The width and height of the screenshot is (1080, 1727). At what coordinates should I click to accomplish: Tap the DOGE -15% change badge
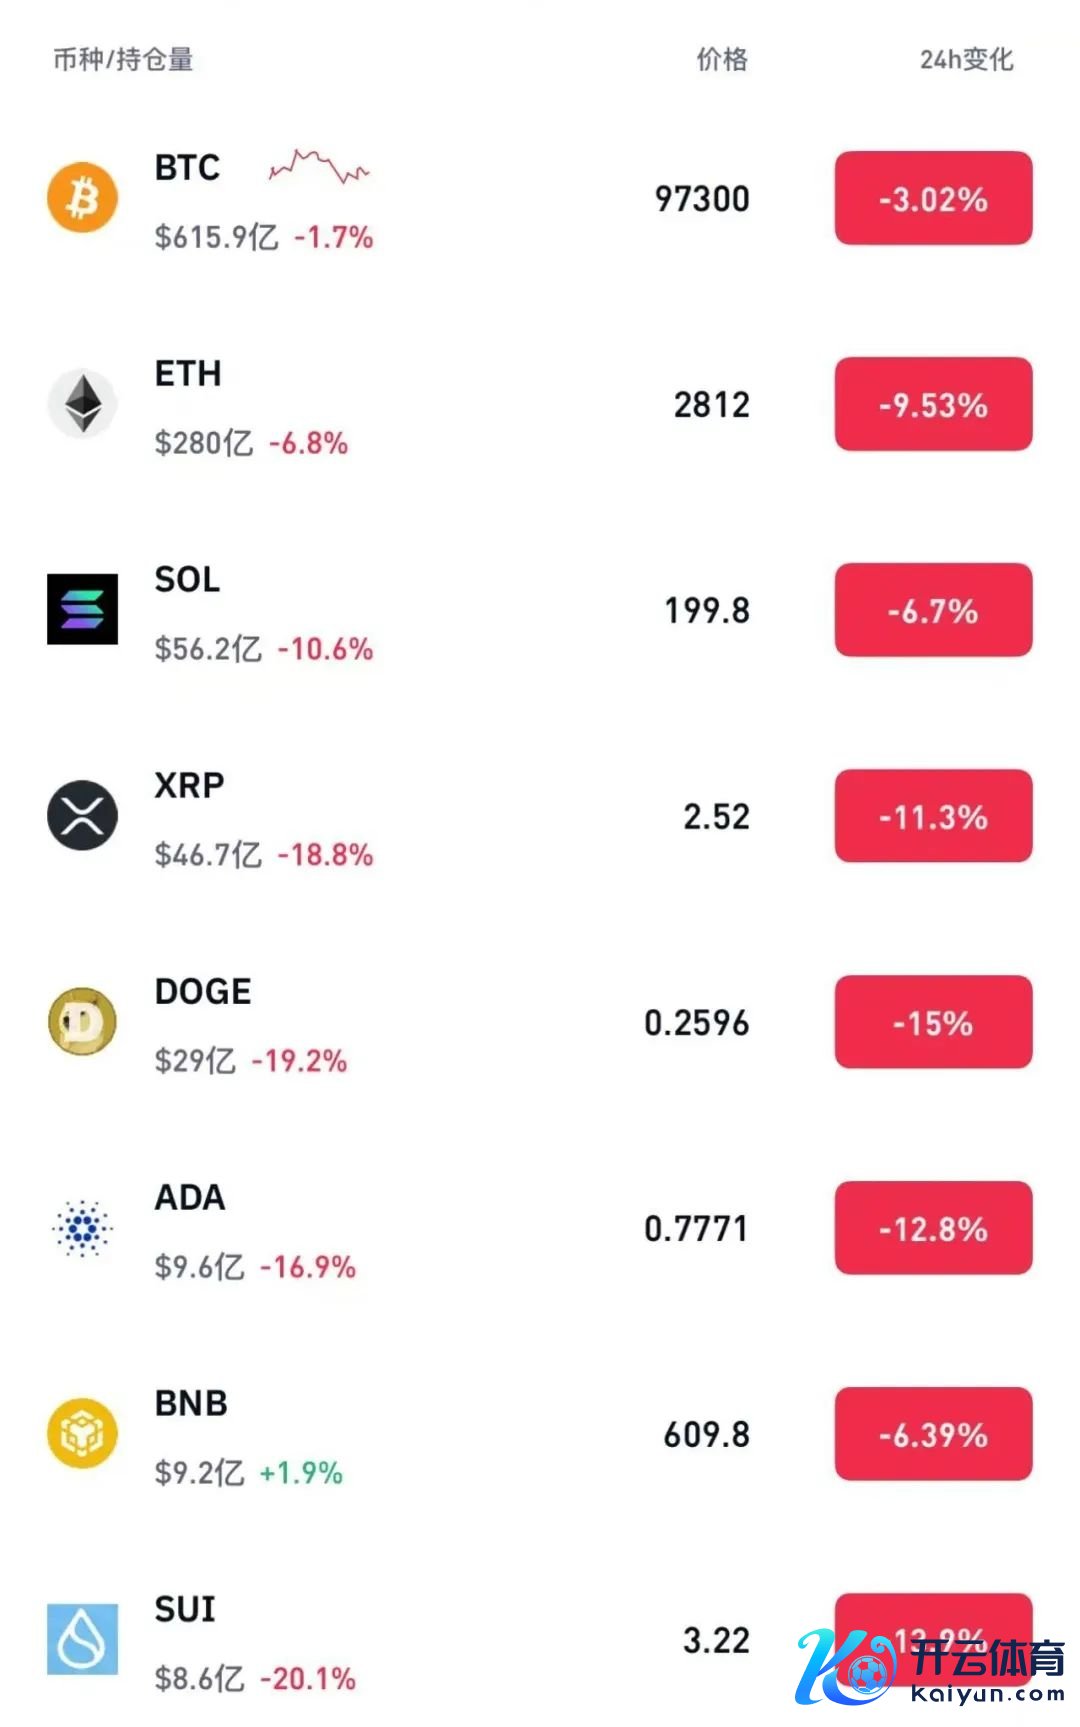click(933, 1022)
